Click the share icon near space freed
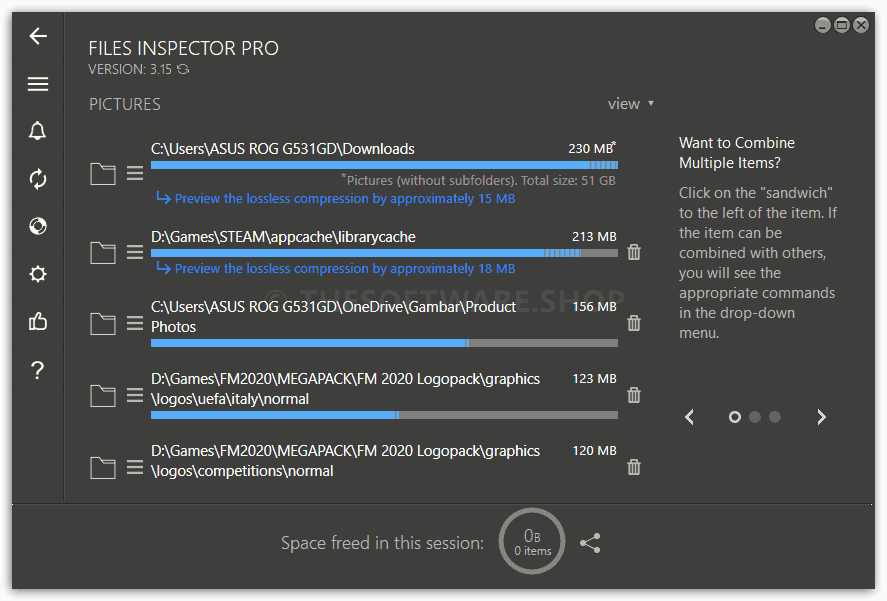This screenshot has width=887, height=601. [x=590, y=543]
